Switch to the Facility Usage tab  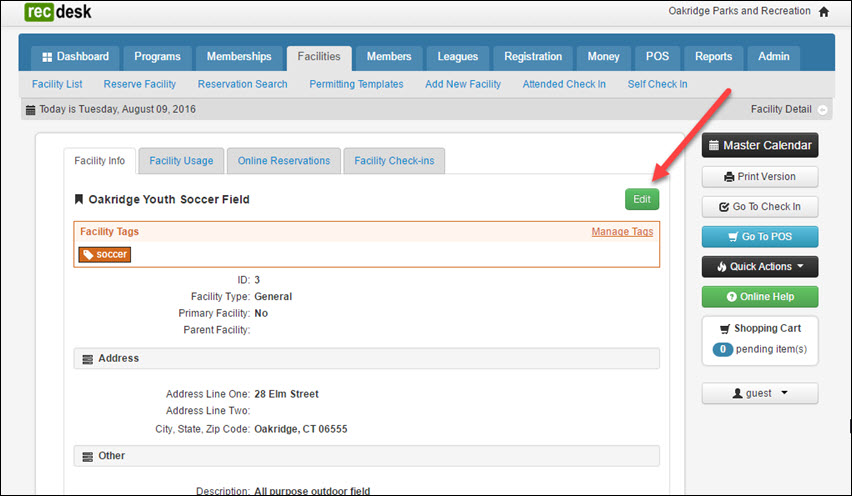click(181, 161)
